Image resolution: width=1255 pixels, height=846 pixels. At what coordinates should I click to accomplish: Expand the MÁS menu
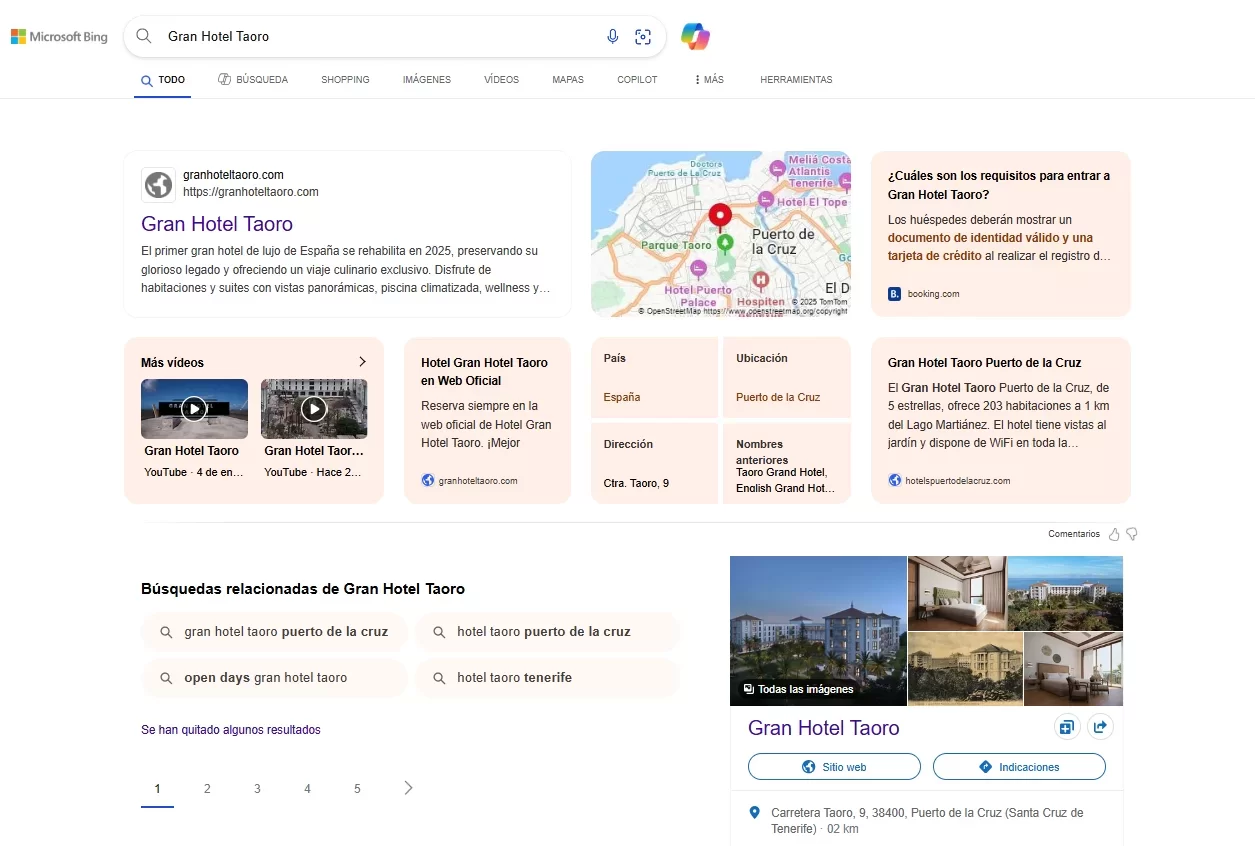(x=709, y=80)
